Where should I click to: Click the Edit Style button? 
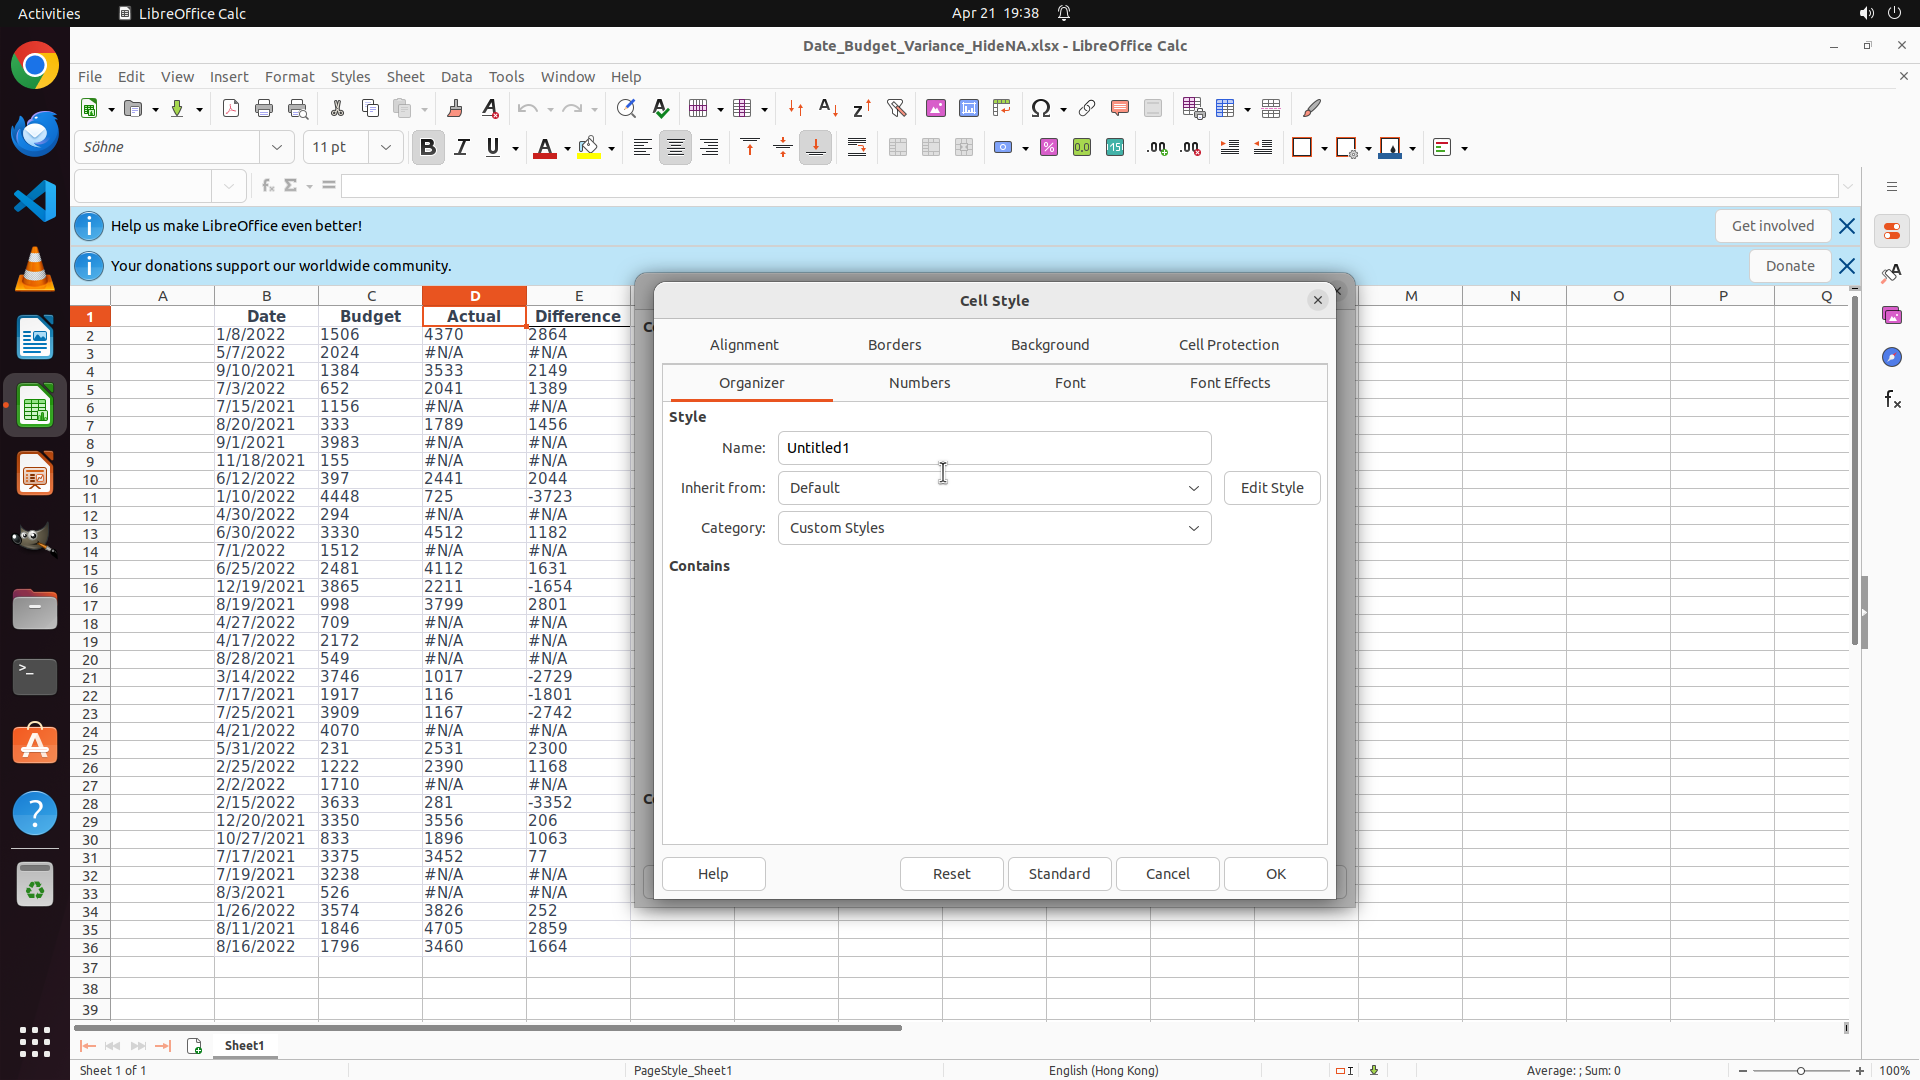1271,488
